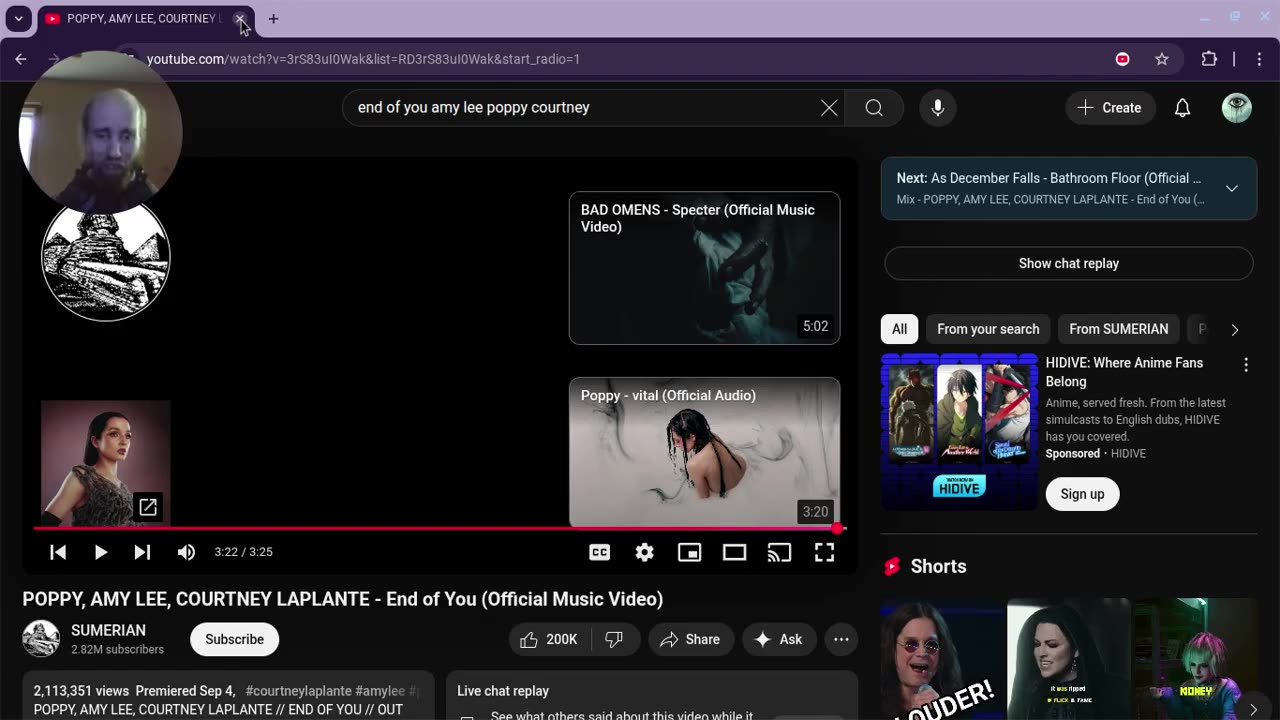This screenshot has height=720, width=1280.
Task: Toggle theater mode
Action: [x=734, y=552]
